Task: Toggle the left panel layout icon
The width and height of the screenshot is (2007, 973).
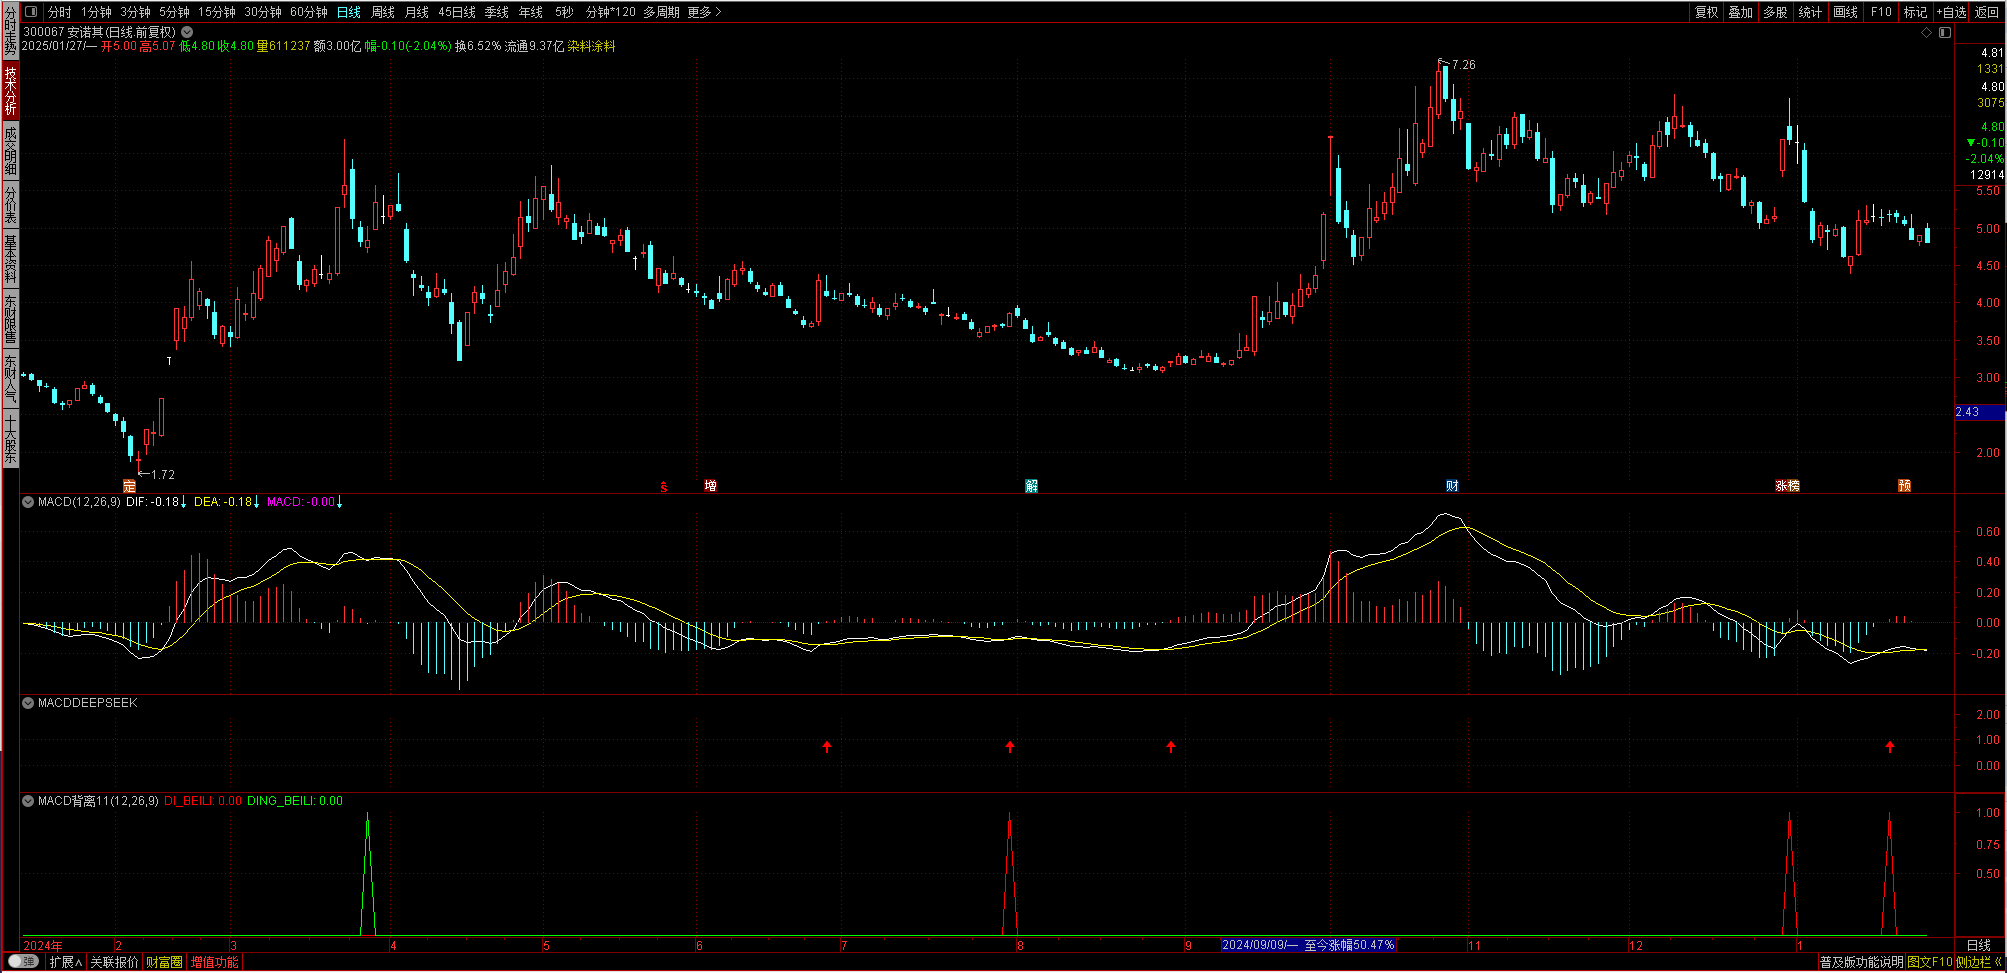Action: click(31, 12)
